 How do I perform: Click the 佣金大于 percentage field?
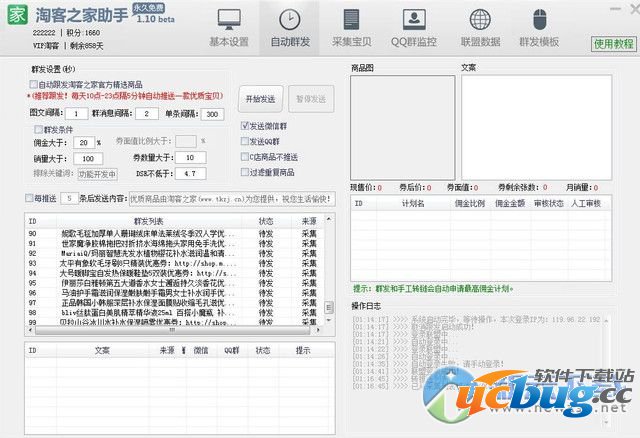point(87,143)
